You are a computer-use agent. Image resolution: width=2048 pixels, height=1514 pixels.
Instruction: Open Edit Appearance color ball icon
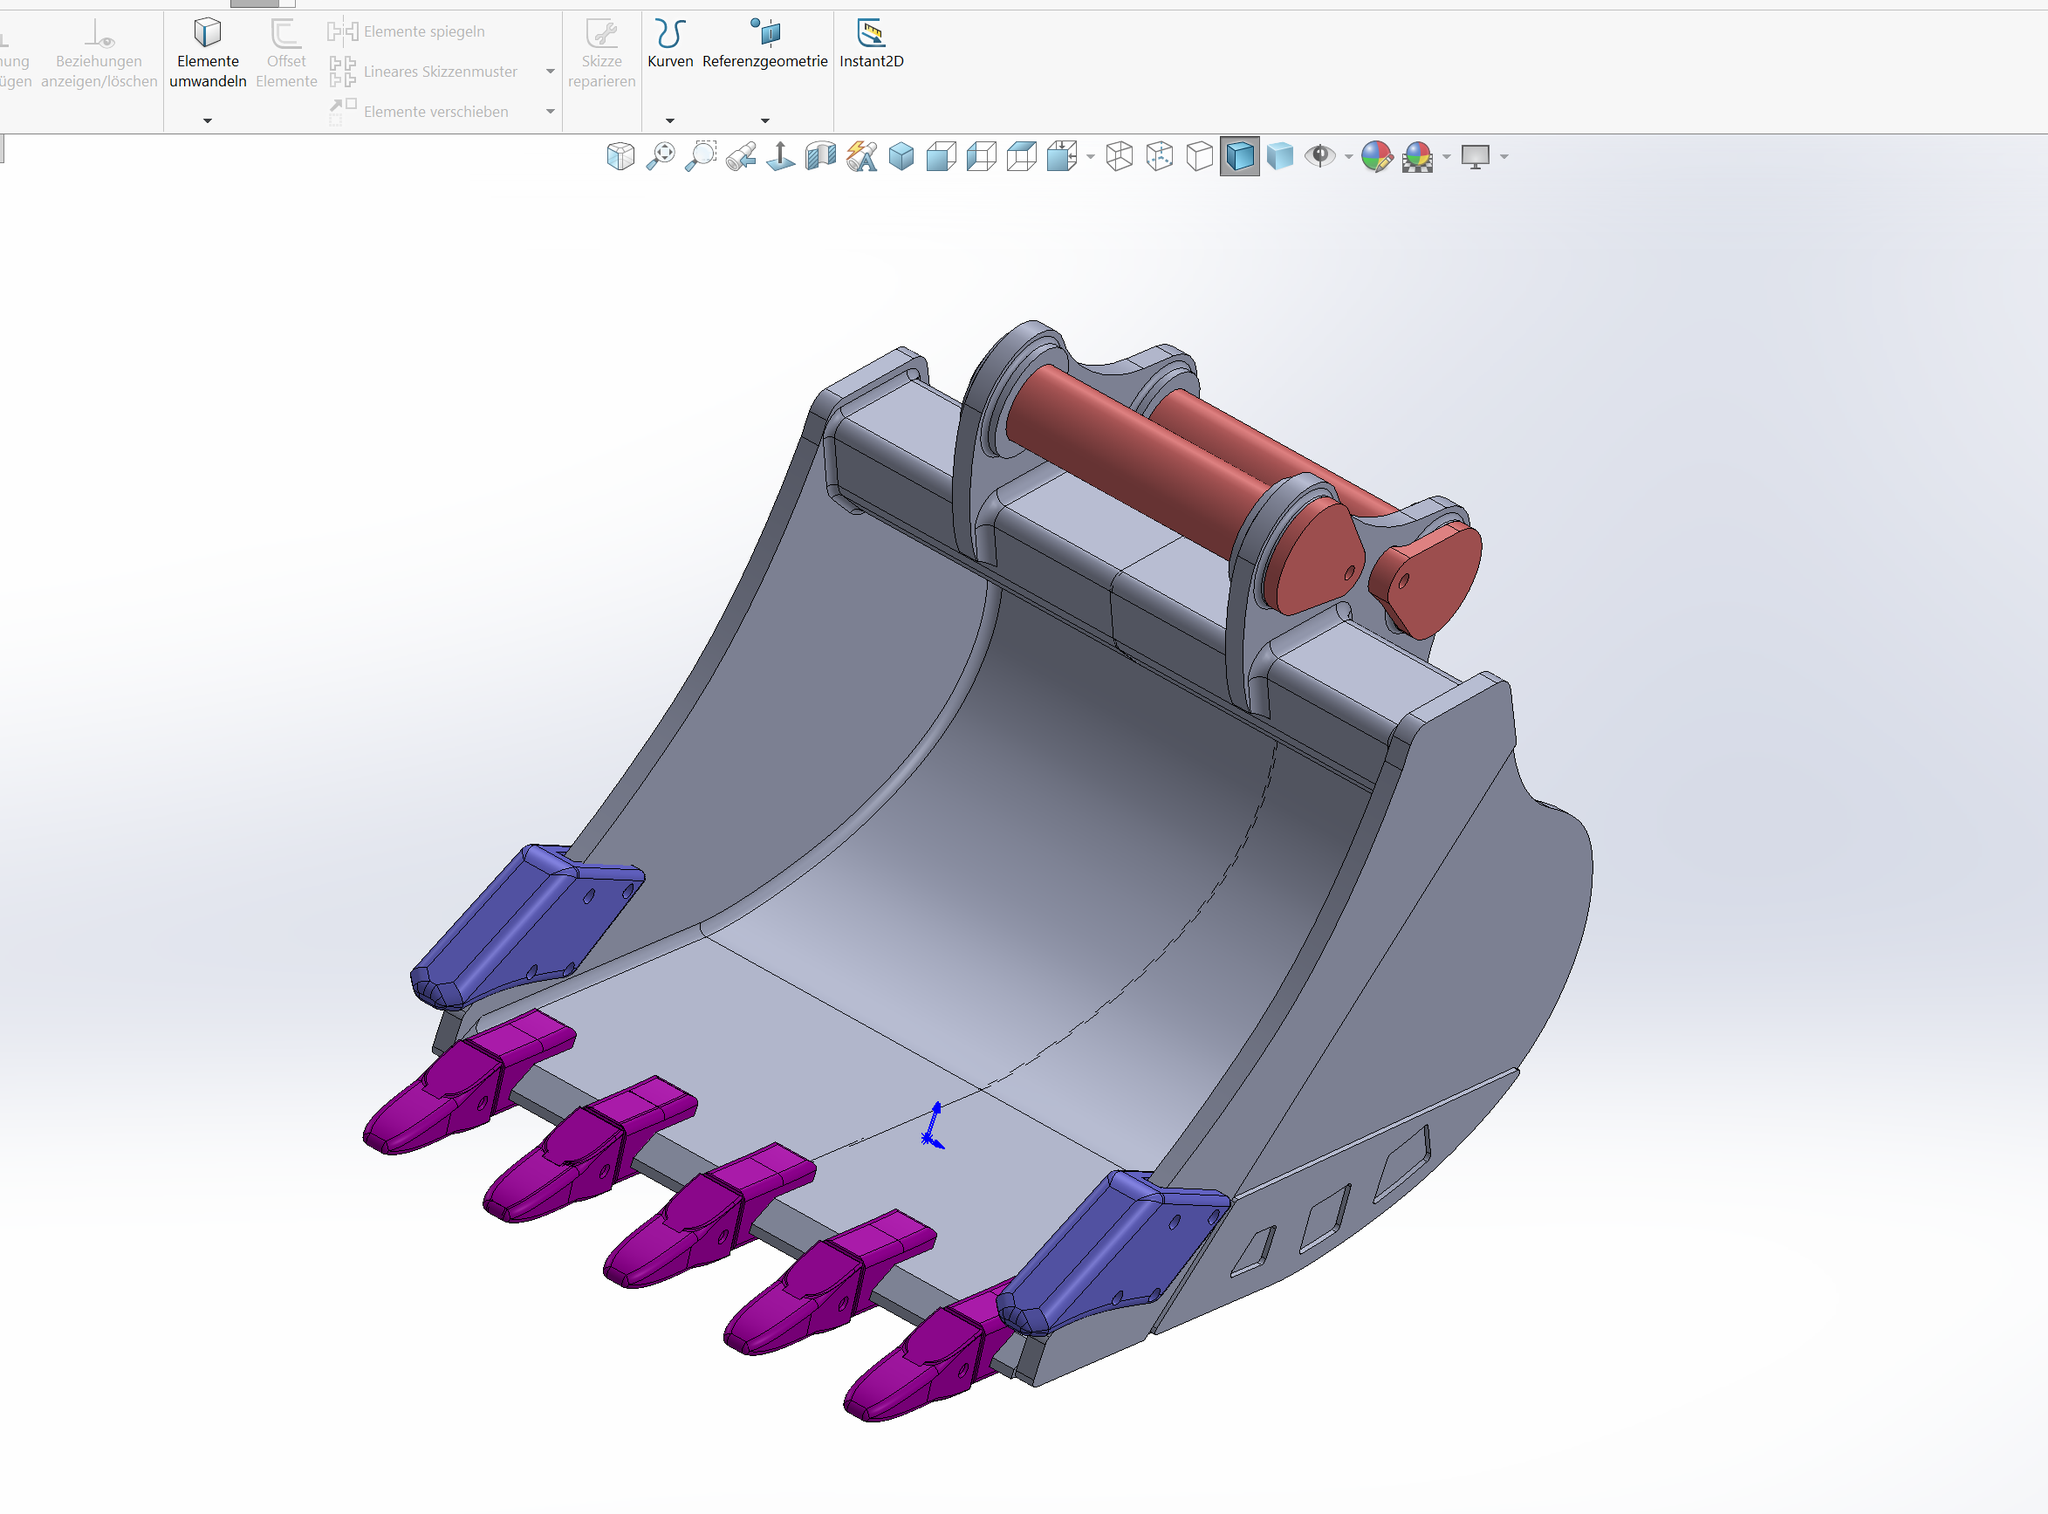coord(1376,156)
